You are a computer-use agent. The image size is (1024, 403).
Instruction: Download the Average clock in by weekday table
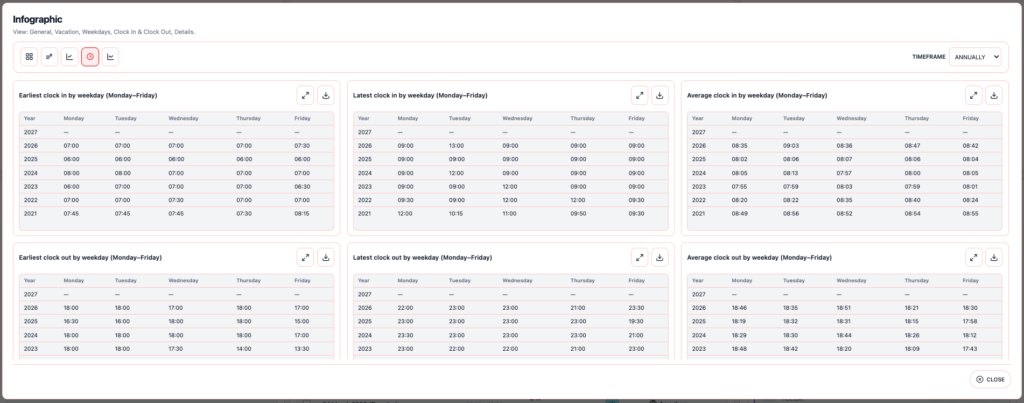994,95
